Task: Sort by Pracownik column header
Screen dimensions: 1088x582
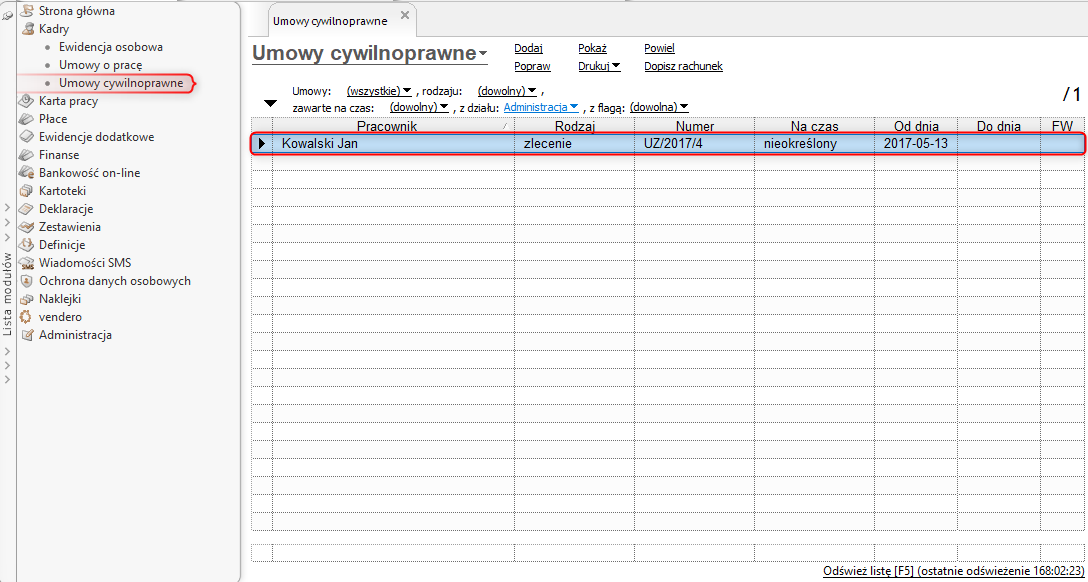Action: coord(393,126)
